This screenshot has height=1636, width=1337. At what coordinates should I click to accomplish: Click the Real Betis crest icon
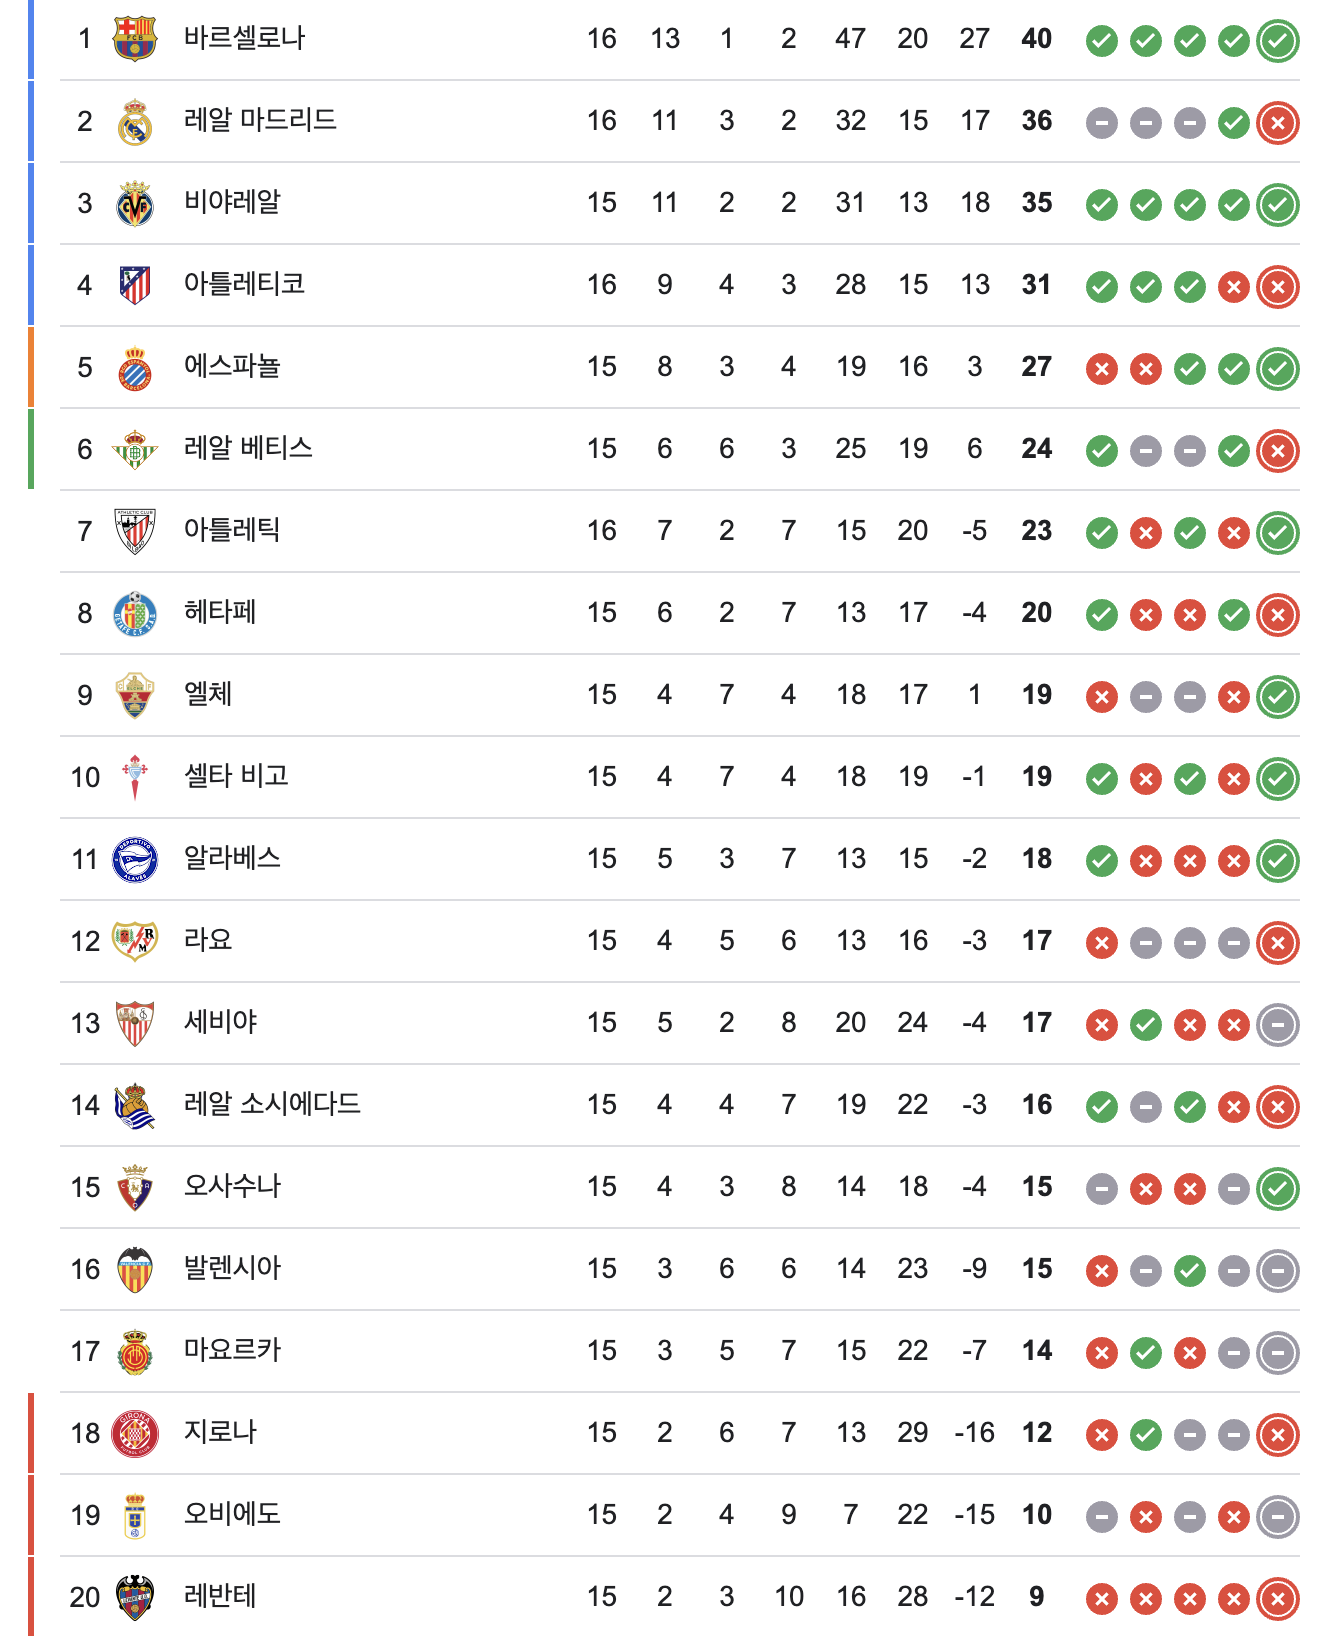135,450
